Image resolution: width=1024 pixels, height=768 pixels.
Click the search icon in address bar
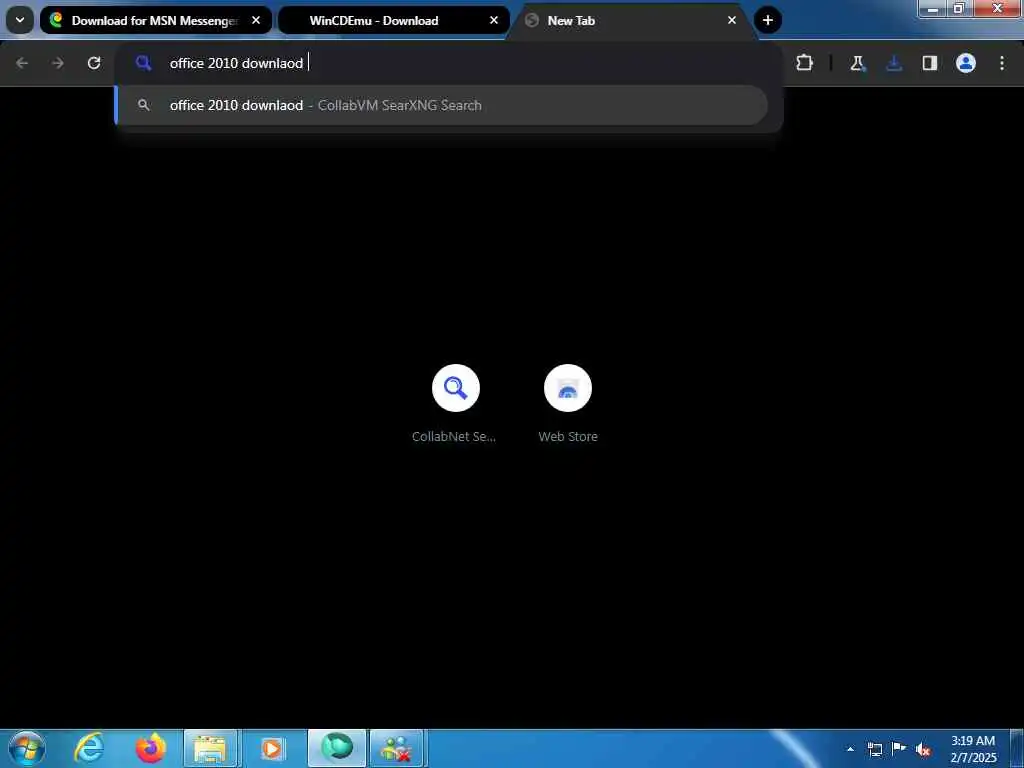(x=144, y=63)
